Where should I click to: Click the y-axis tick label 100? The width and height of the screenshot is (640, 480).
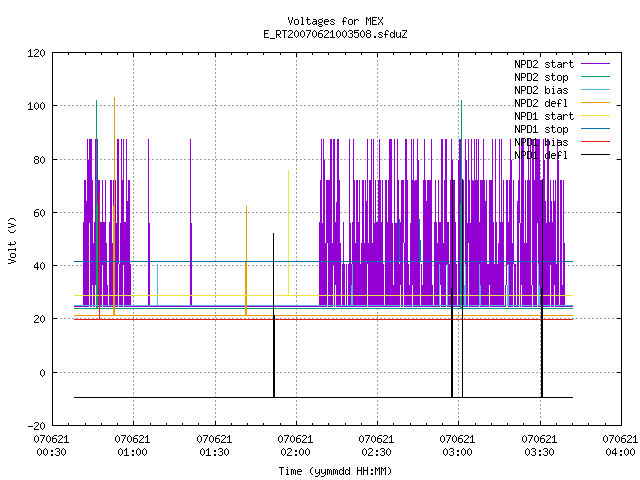[36, 106]
